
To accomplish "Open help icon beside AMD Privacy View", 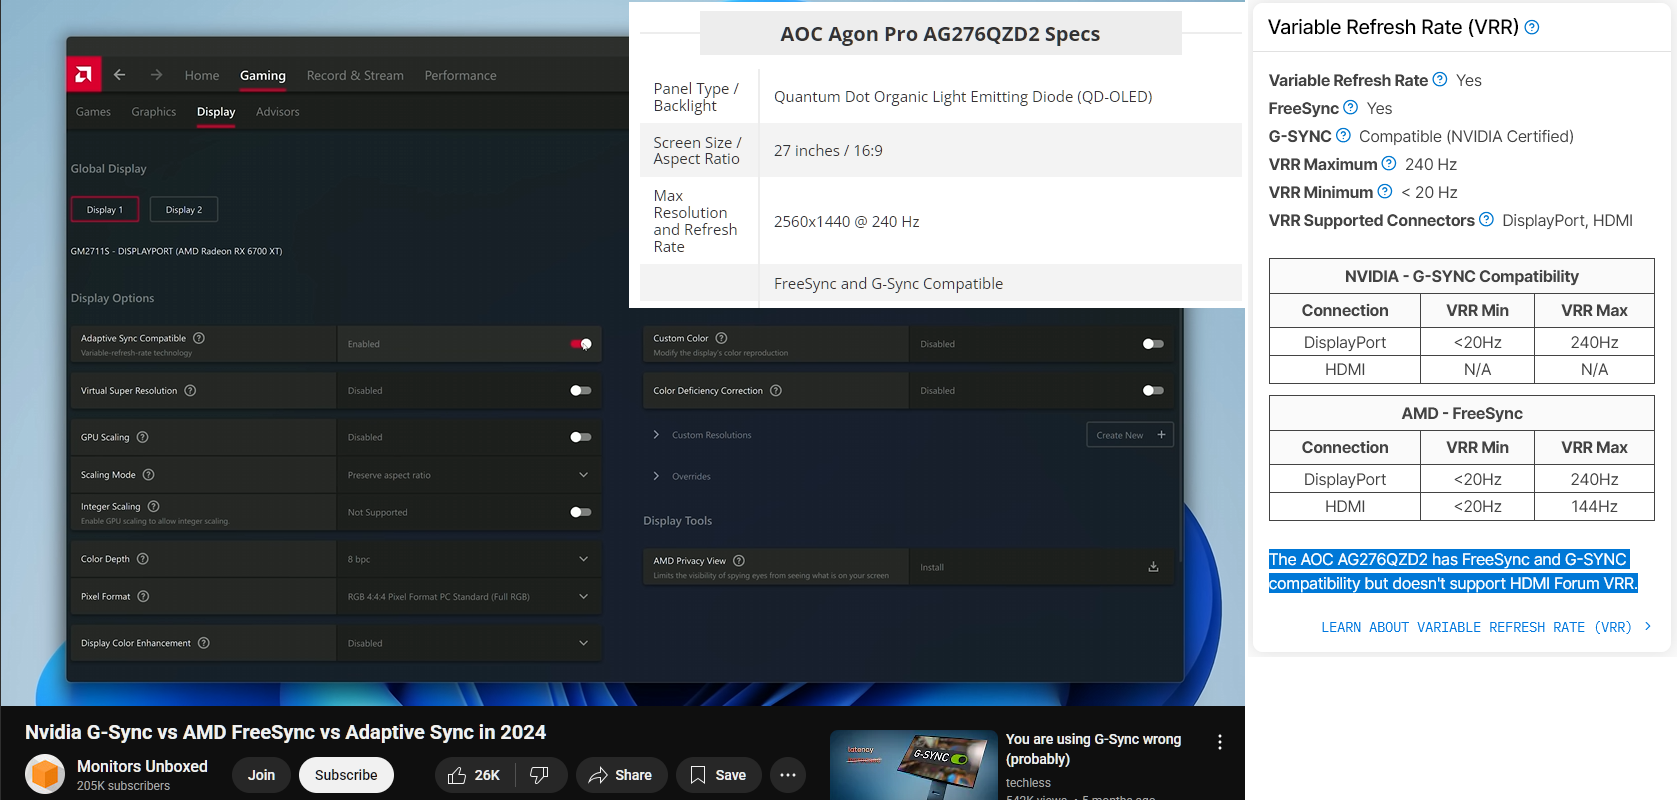I will [x=739, y=561].
